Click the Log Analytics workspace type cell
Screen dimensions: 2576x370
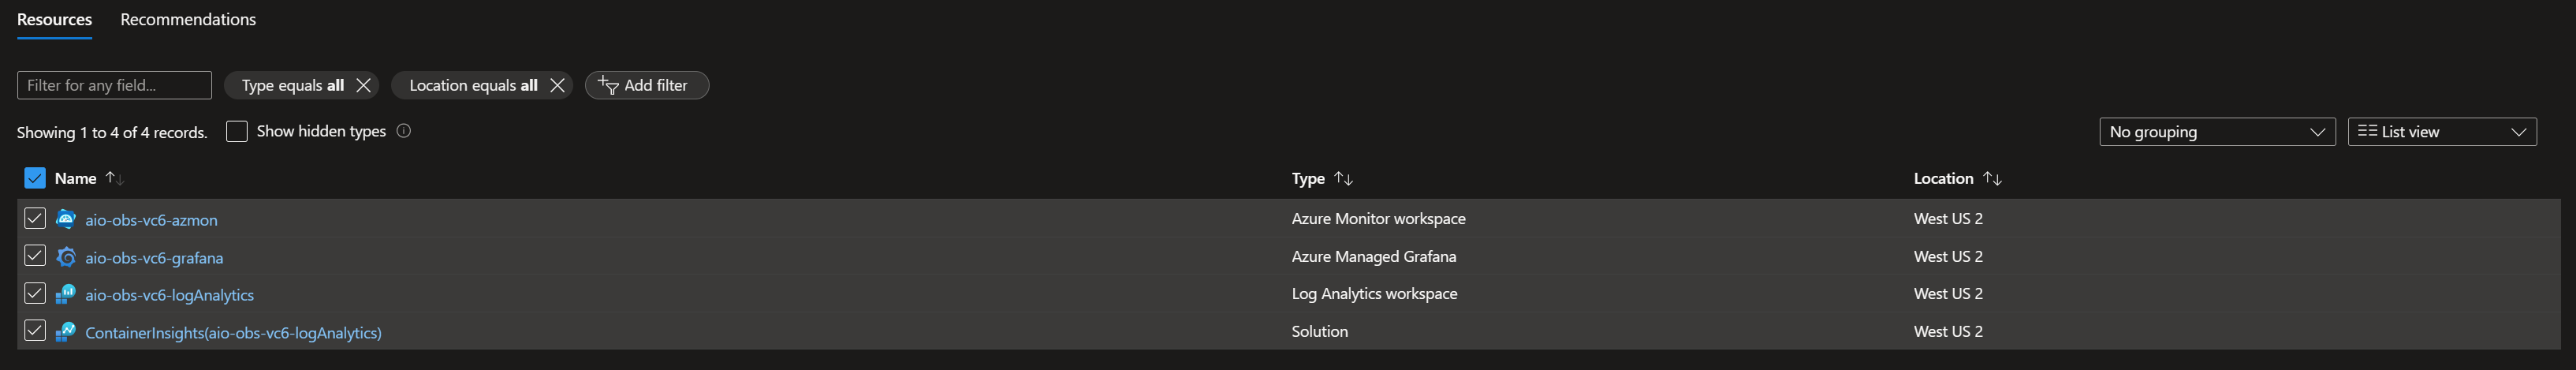pos(1374,293)
